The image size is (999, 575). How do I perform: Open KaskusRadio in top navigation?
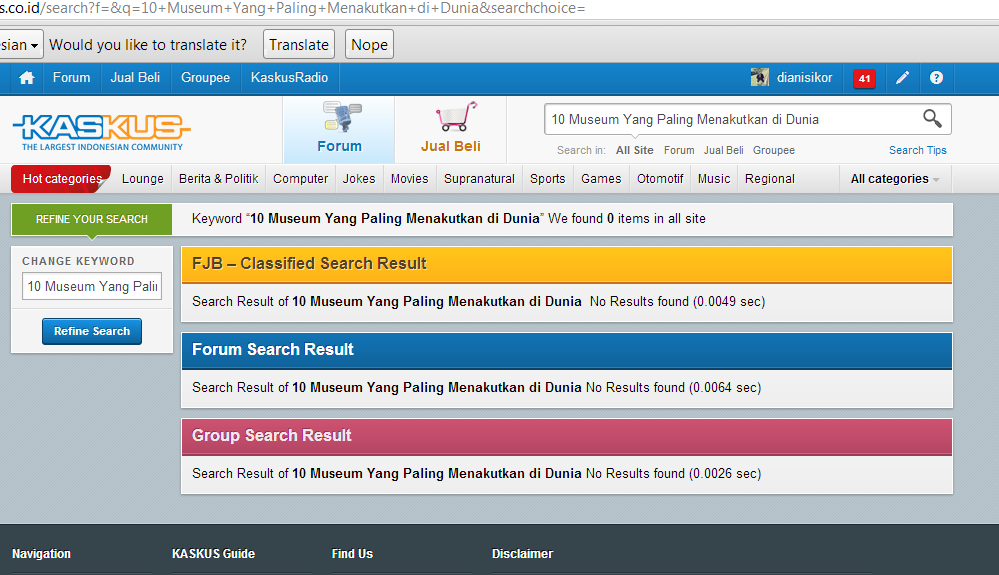pyautogui.click(x=289, y=78)
